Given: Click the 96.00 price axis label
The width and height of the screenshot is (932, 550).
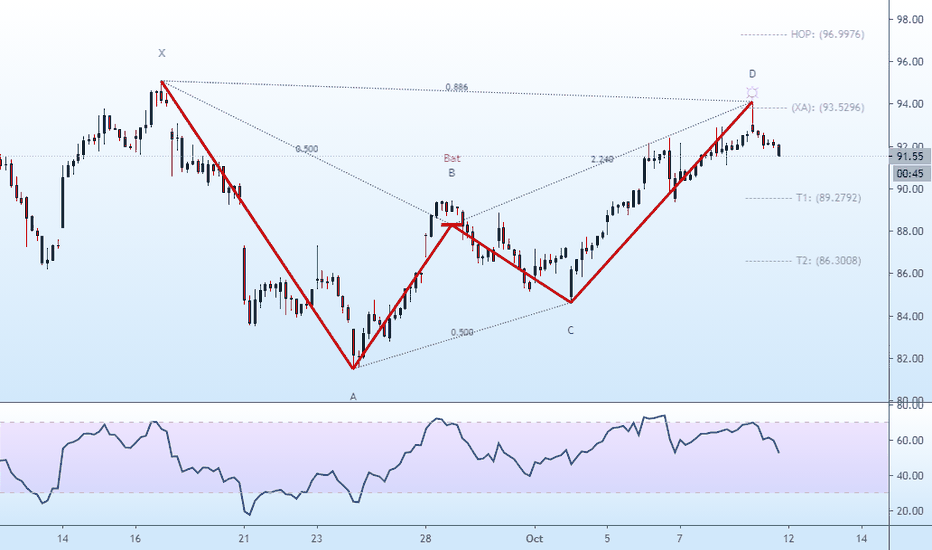Looking at the screenshot, I should click(910, 62).
